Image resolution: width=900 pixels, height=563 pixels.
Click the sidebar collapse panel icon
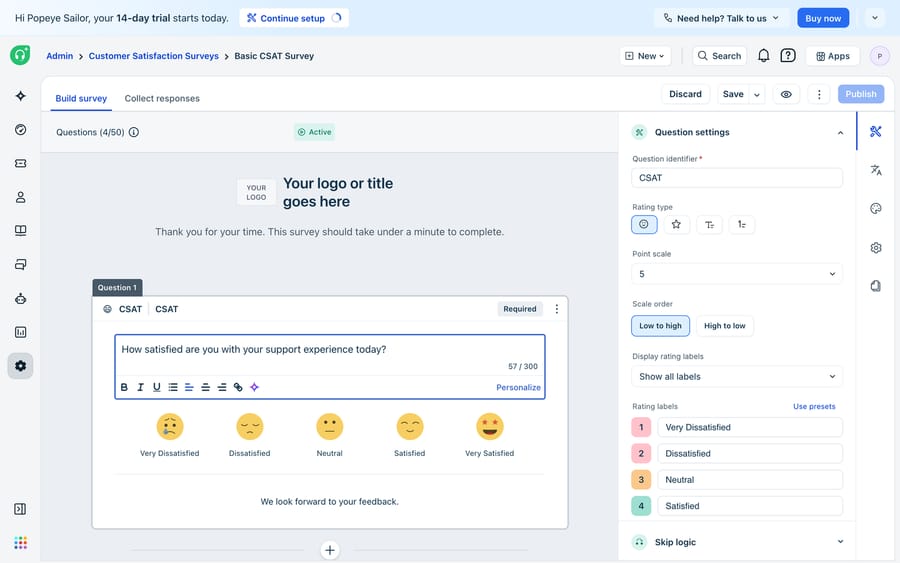coord(20,509)
